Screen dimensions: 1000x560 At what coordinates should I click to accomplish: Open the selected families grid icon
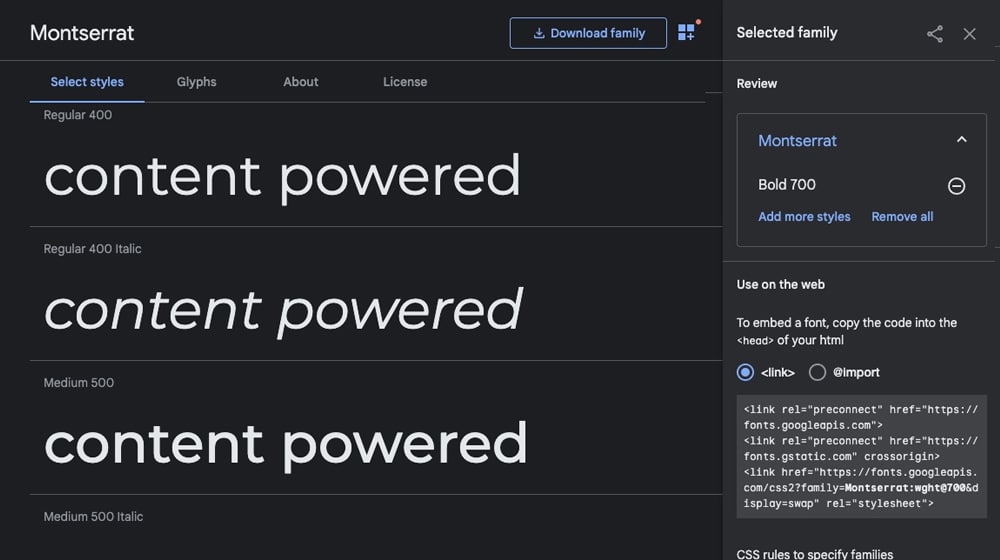pyautogui.click(x=686, y=33)
